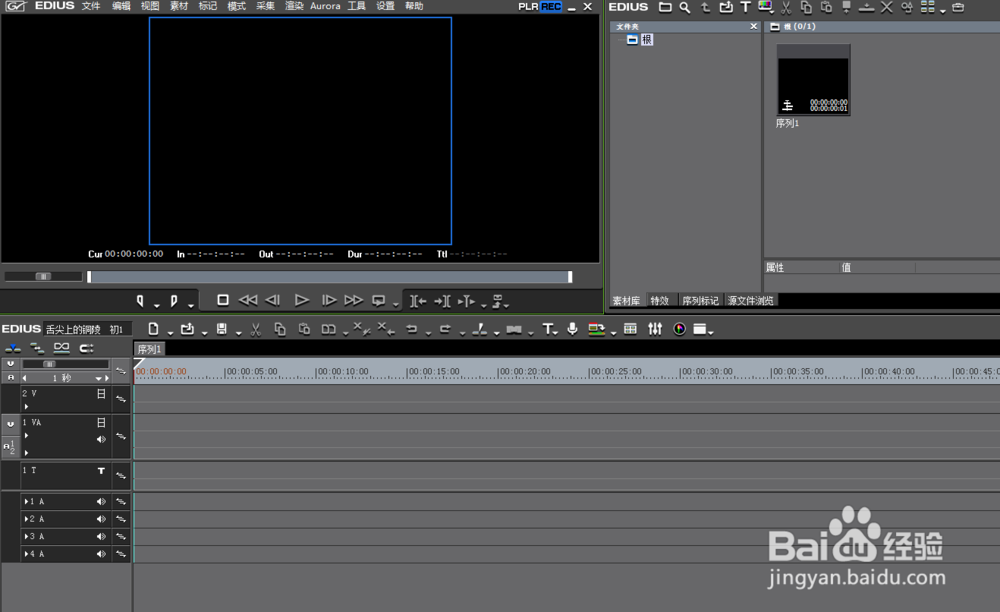Viewport: 1000px width, 612px height.
Task: Switch to the 特效 tab
Action: [660, 300]
